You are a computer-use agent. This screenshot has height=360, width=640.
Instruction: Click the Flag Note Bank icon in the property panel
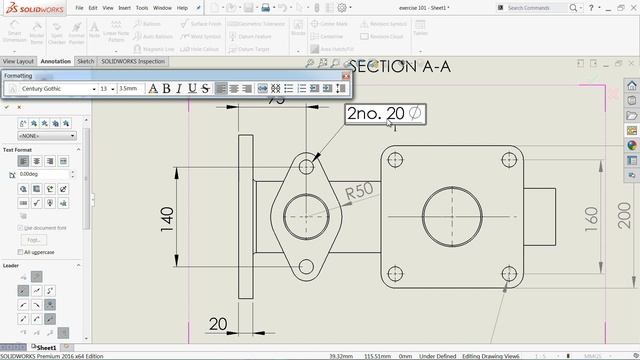tap(63, 203)
